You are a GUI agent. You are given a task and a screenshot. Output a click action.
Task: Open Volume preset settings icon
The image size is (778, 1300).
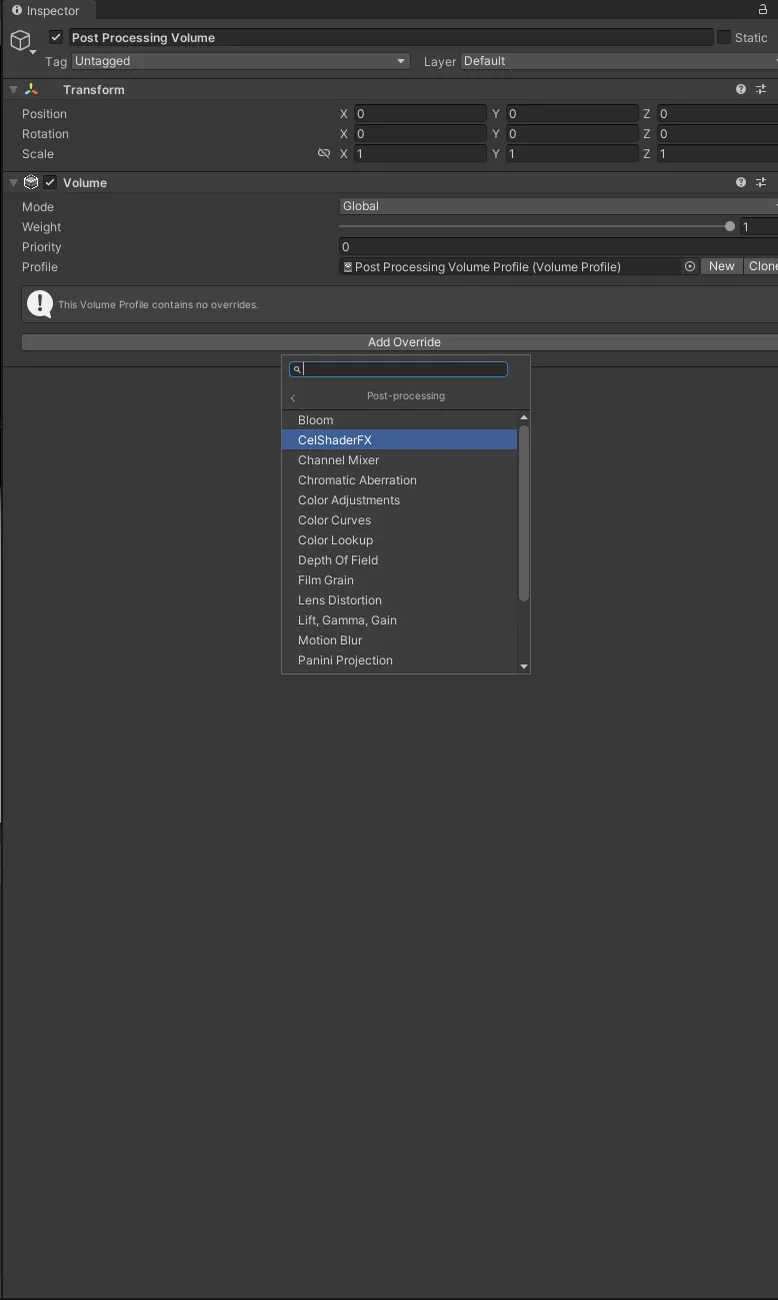coord(761,182)
